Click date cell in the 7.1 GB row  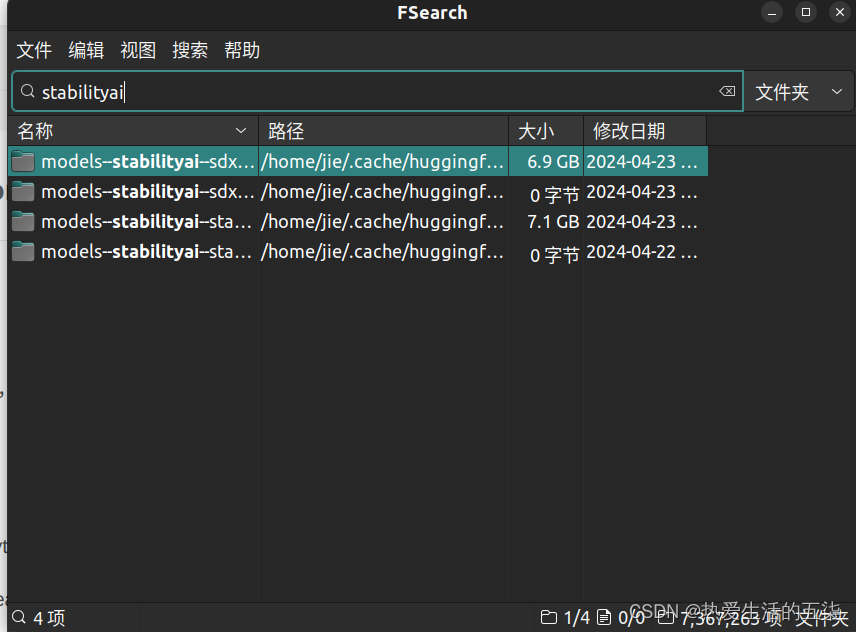tap(641, 222)
